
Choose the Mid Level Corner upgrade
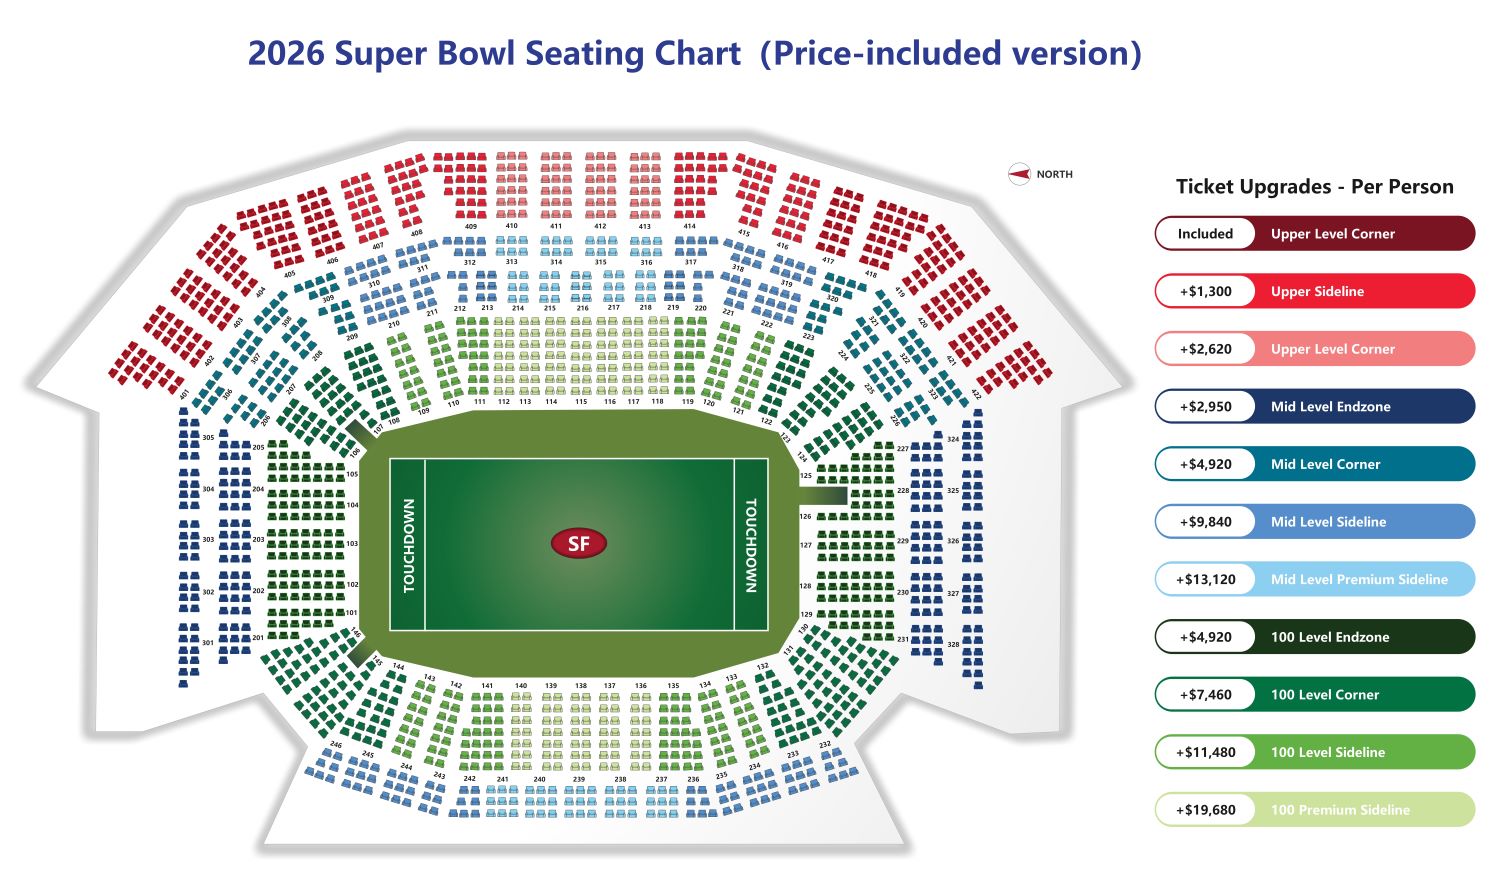pyautogui.click(x=1314, y=464)
